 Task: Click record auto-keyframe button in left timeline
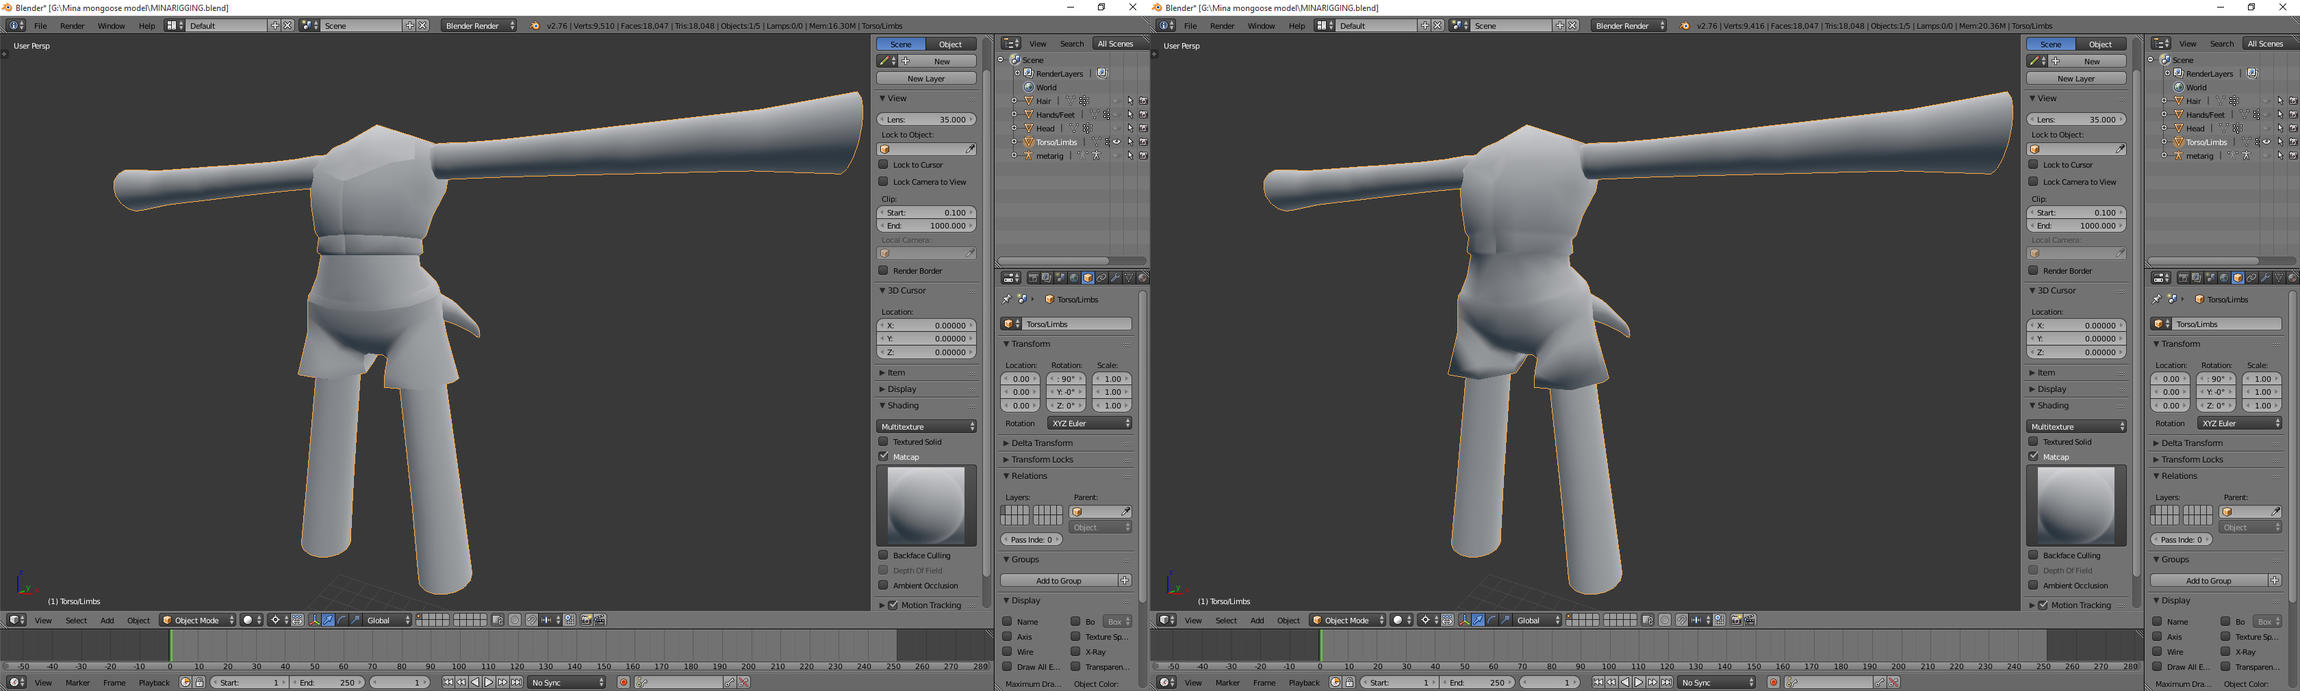pyautogui.click(x=623, y=682)
